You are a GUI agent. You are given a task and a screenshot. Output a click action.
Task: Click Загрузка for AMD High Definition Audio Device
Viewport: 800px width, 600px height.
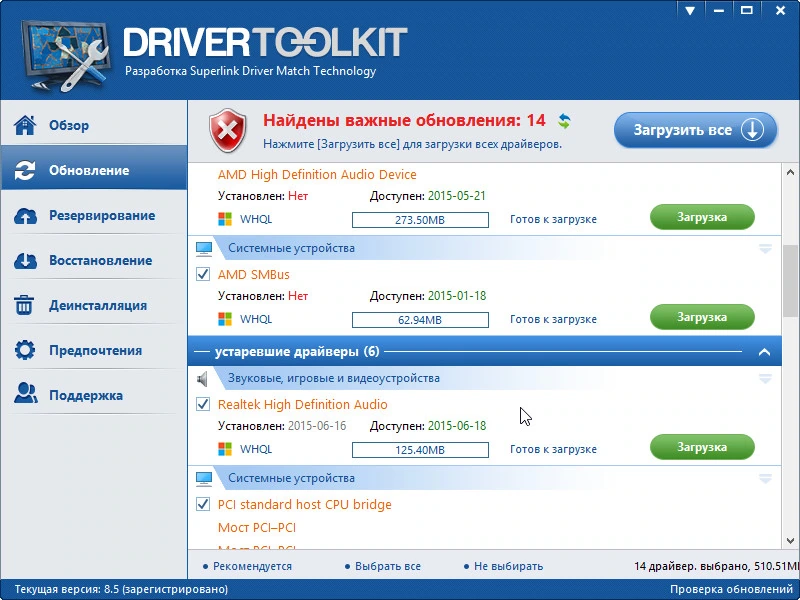tap(702, 217)
